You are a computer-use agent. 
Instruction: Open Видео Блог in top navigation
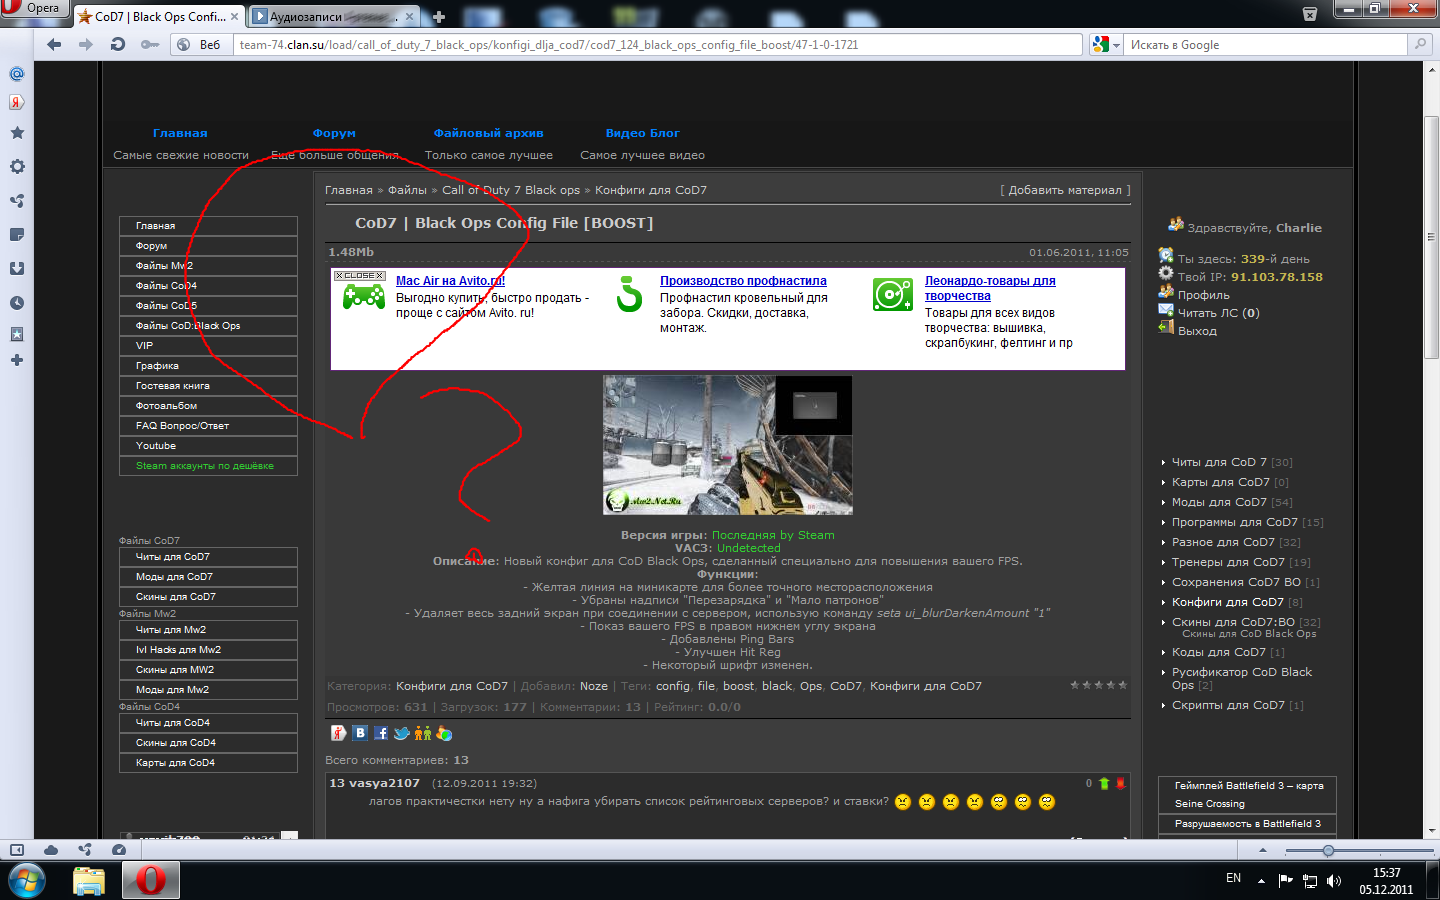click(642, 133)
